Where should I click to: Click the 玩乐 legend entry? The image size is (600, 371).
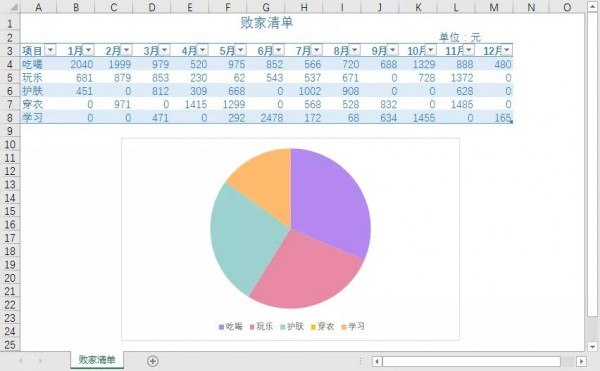(x=261, y=326)
